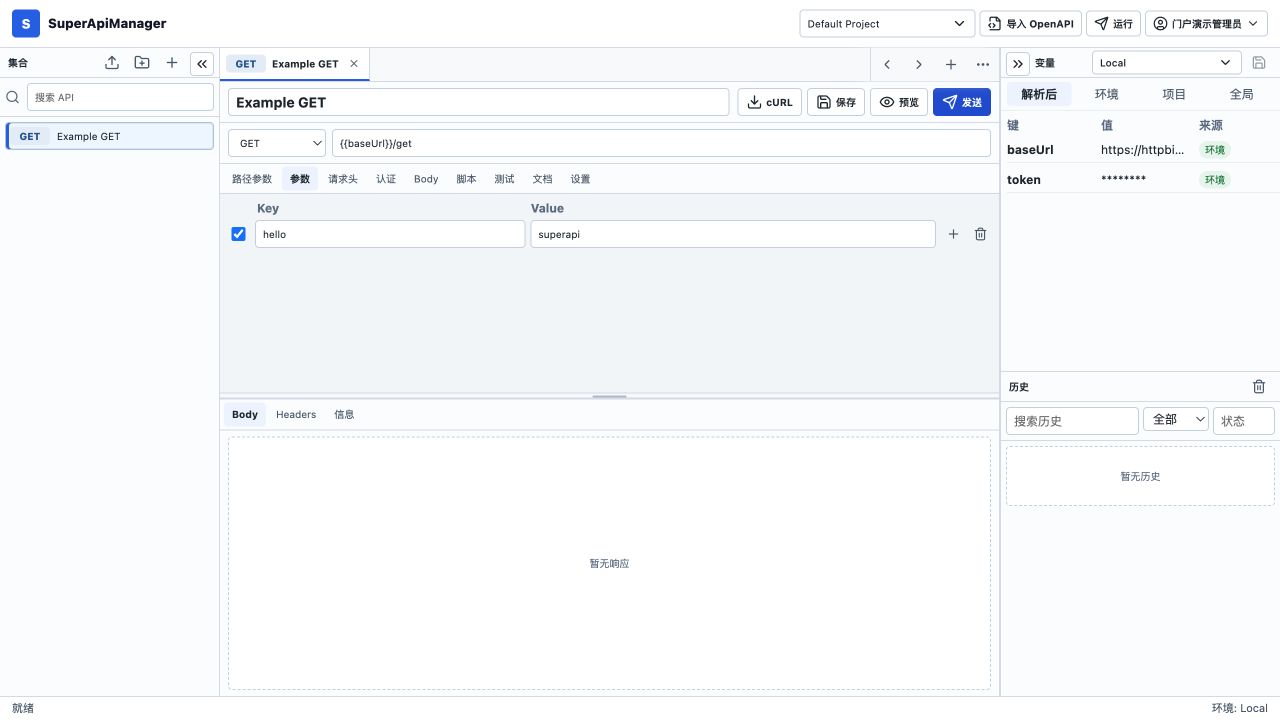
Task: Click the baseUrl variable key
Action: pos(1030,149)
